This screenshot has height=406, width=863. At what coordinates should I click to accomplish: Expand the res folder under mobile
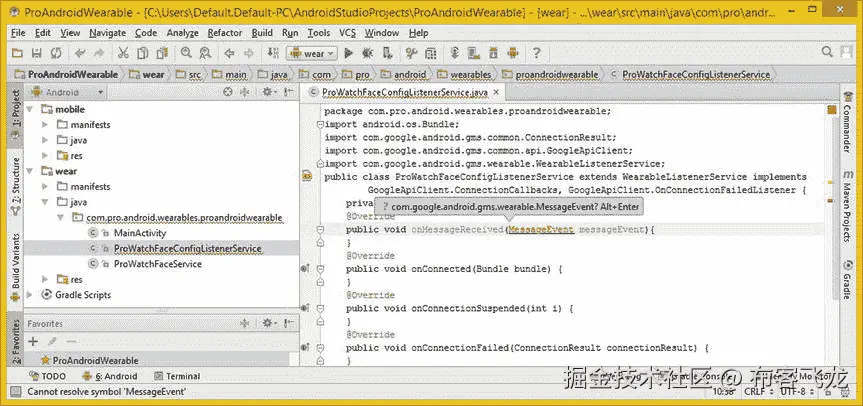45,156
